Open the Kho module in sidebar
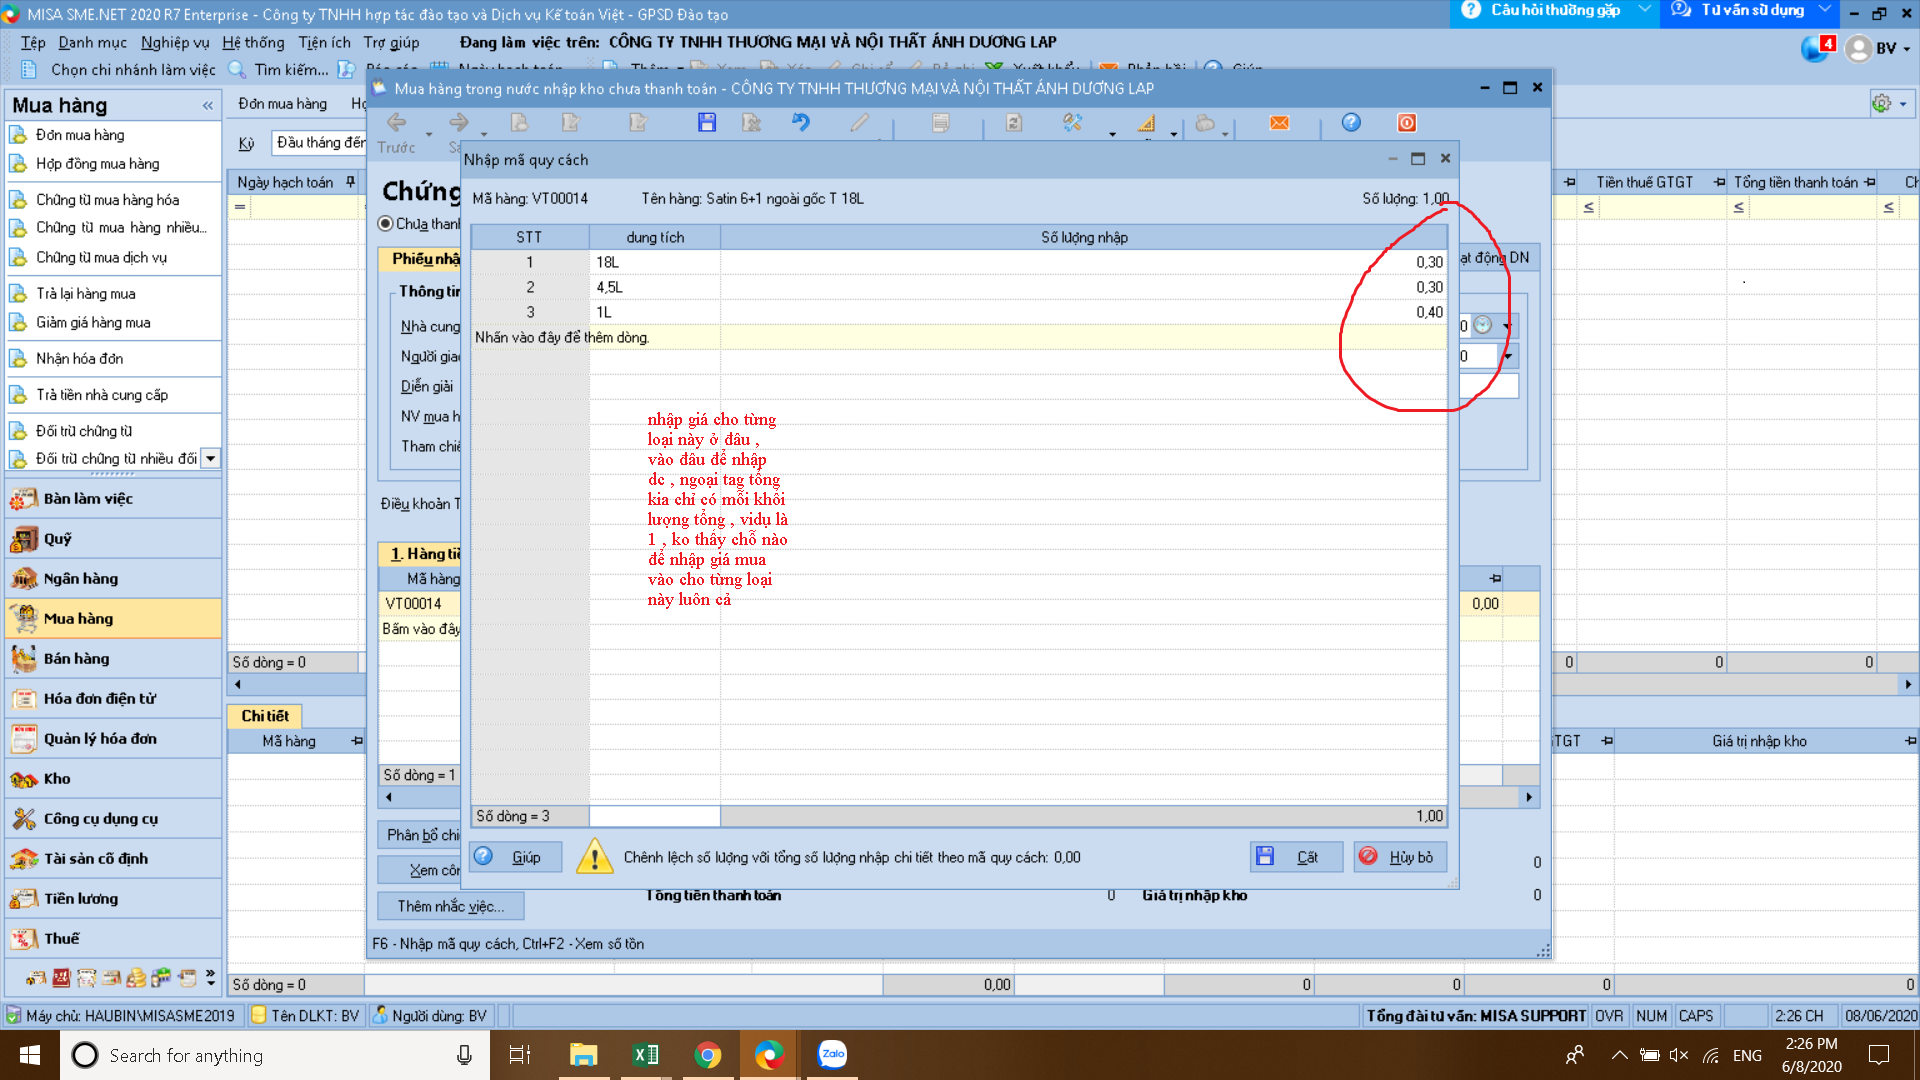The width and height of the screenshot is (1920, 1080). pyautogui.click(x=113, y=779)
